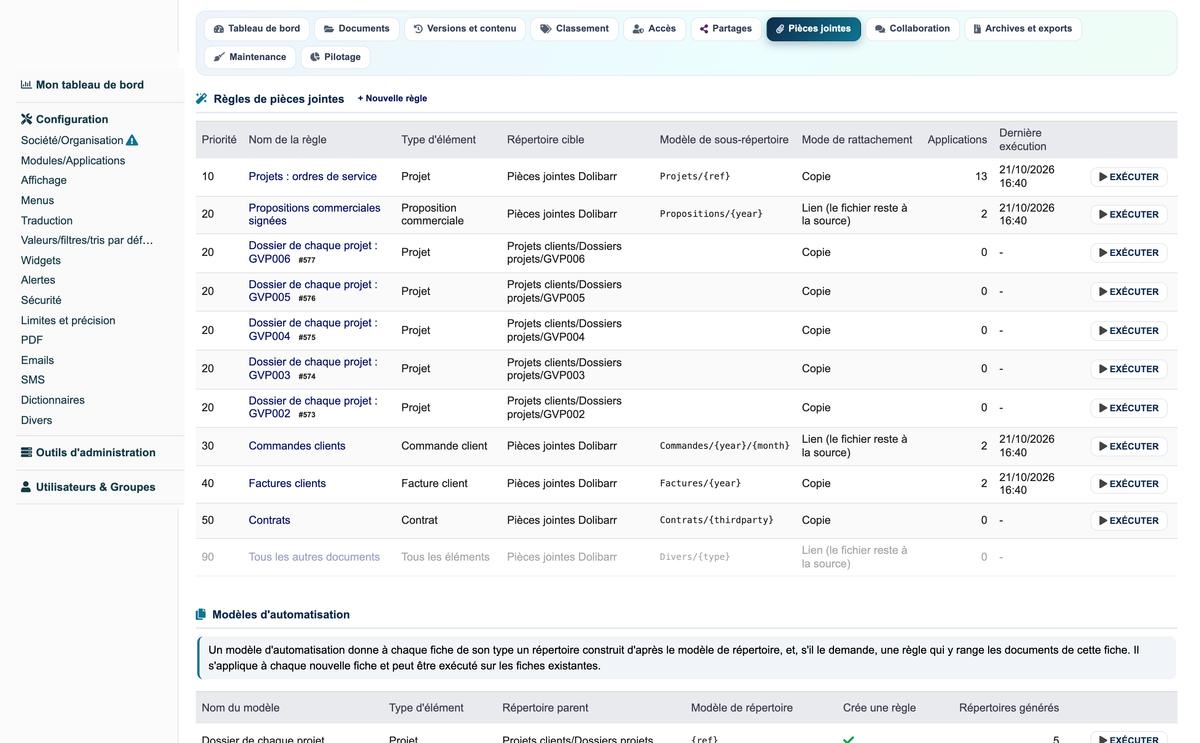Click the Configuration tools icon

point(26,119)
